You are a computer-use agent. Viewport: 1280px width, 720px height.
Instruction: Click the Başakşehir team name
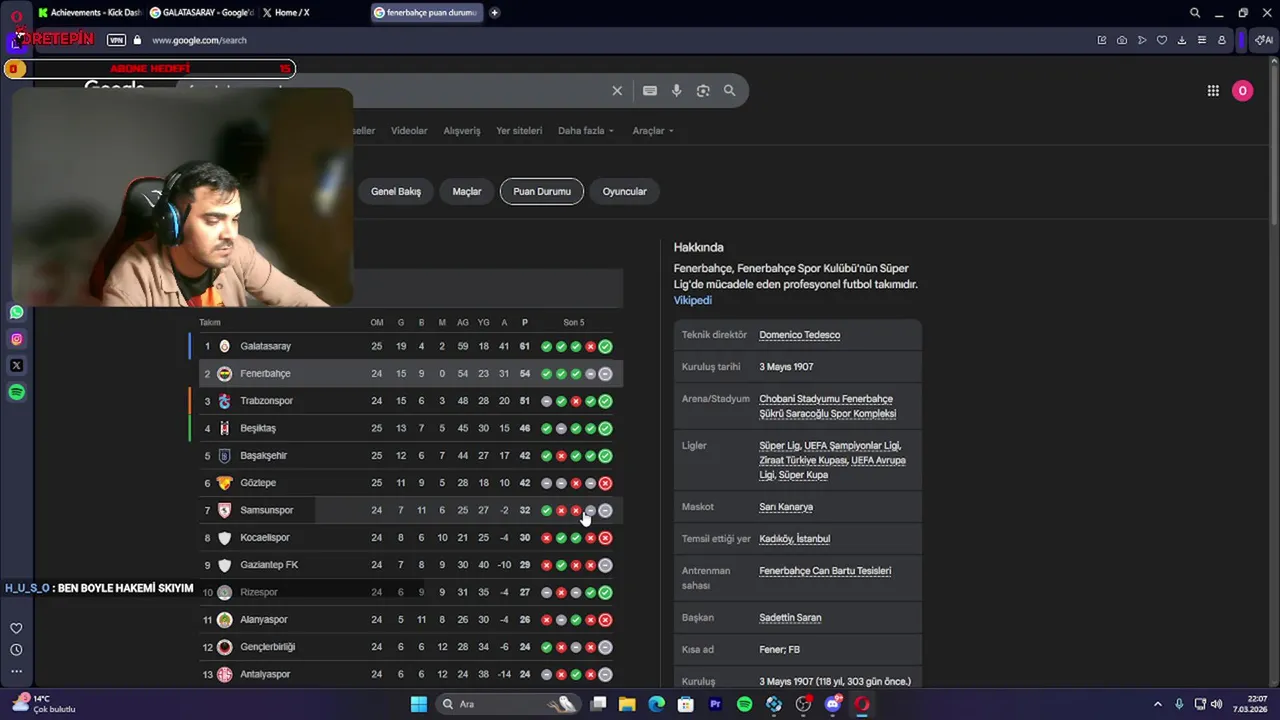pyautogui.click(x=264, y=456)
